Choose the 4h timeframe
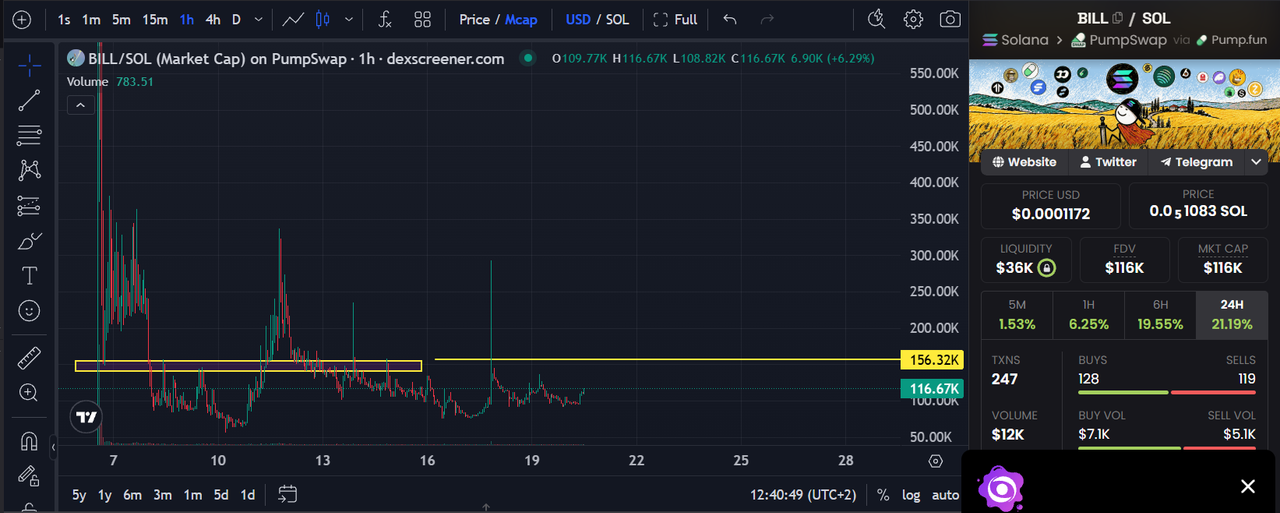The image size is (1280, 513). point(213,19)
